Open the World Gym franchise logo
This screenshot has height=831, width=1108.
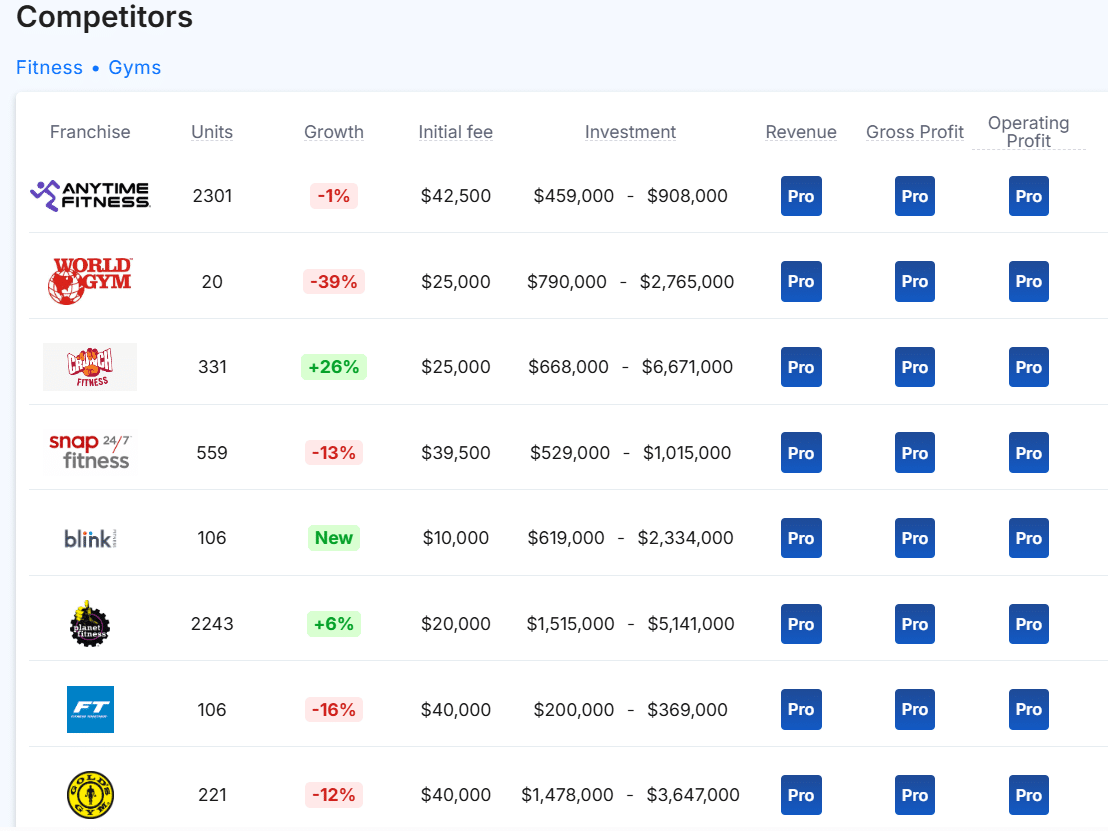(90, 281)
